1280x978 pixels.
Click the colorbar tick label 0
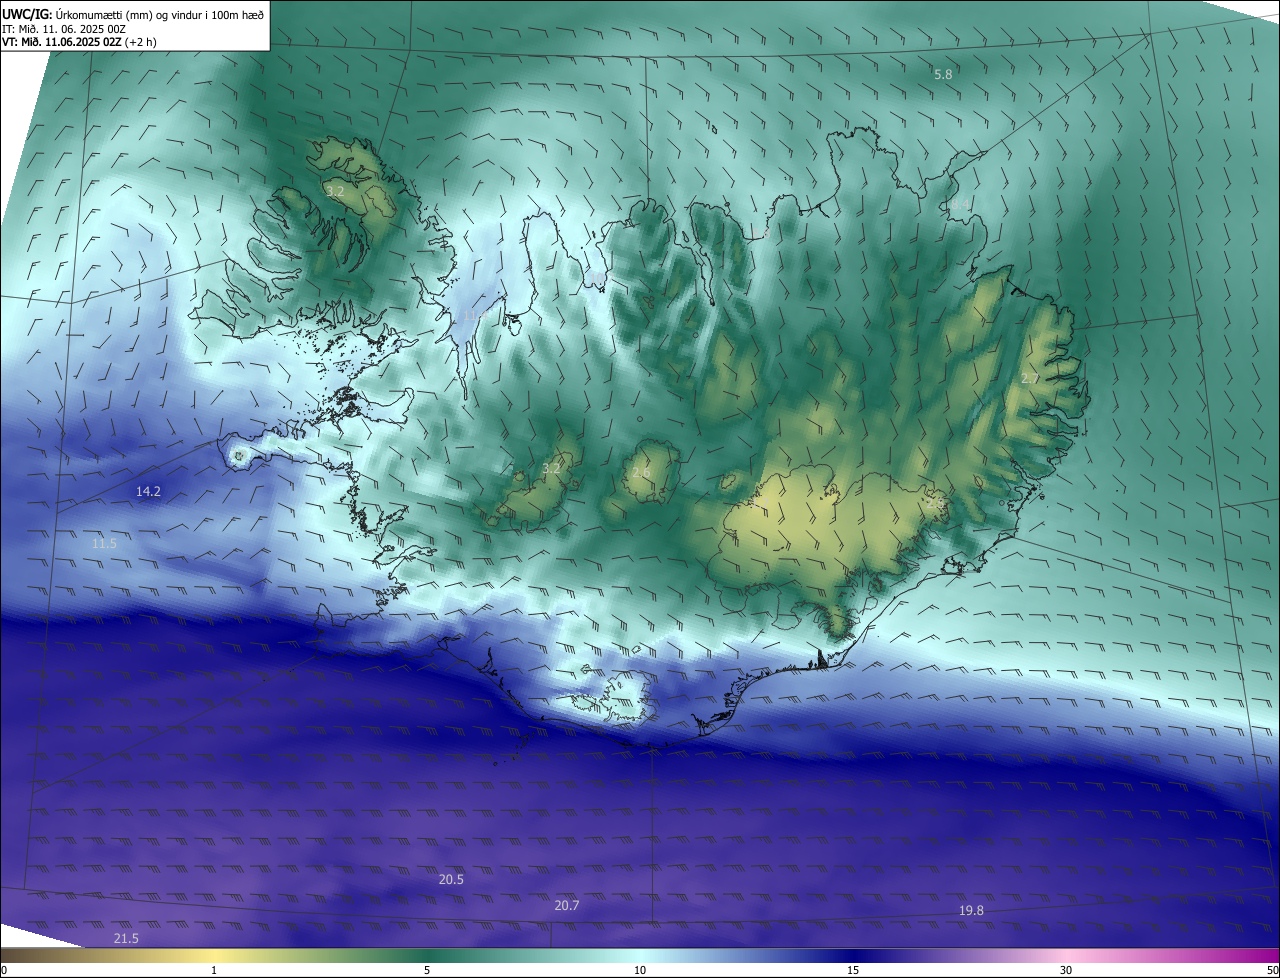[4, 970]
